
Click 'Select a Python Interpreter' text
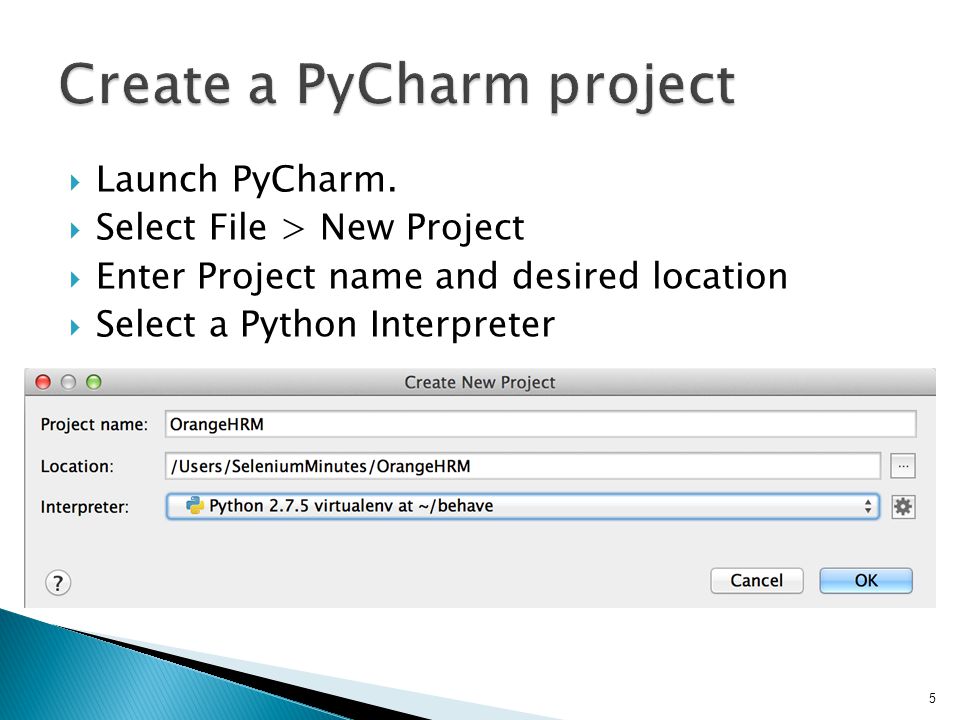326,324
